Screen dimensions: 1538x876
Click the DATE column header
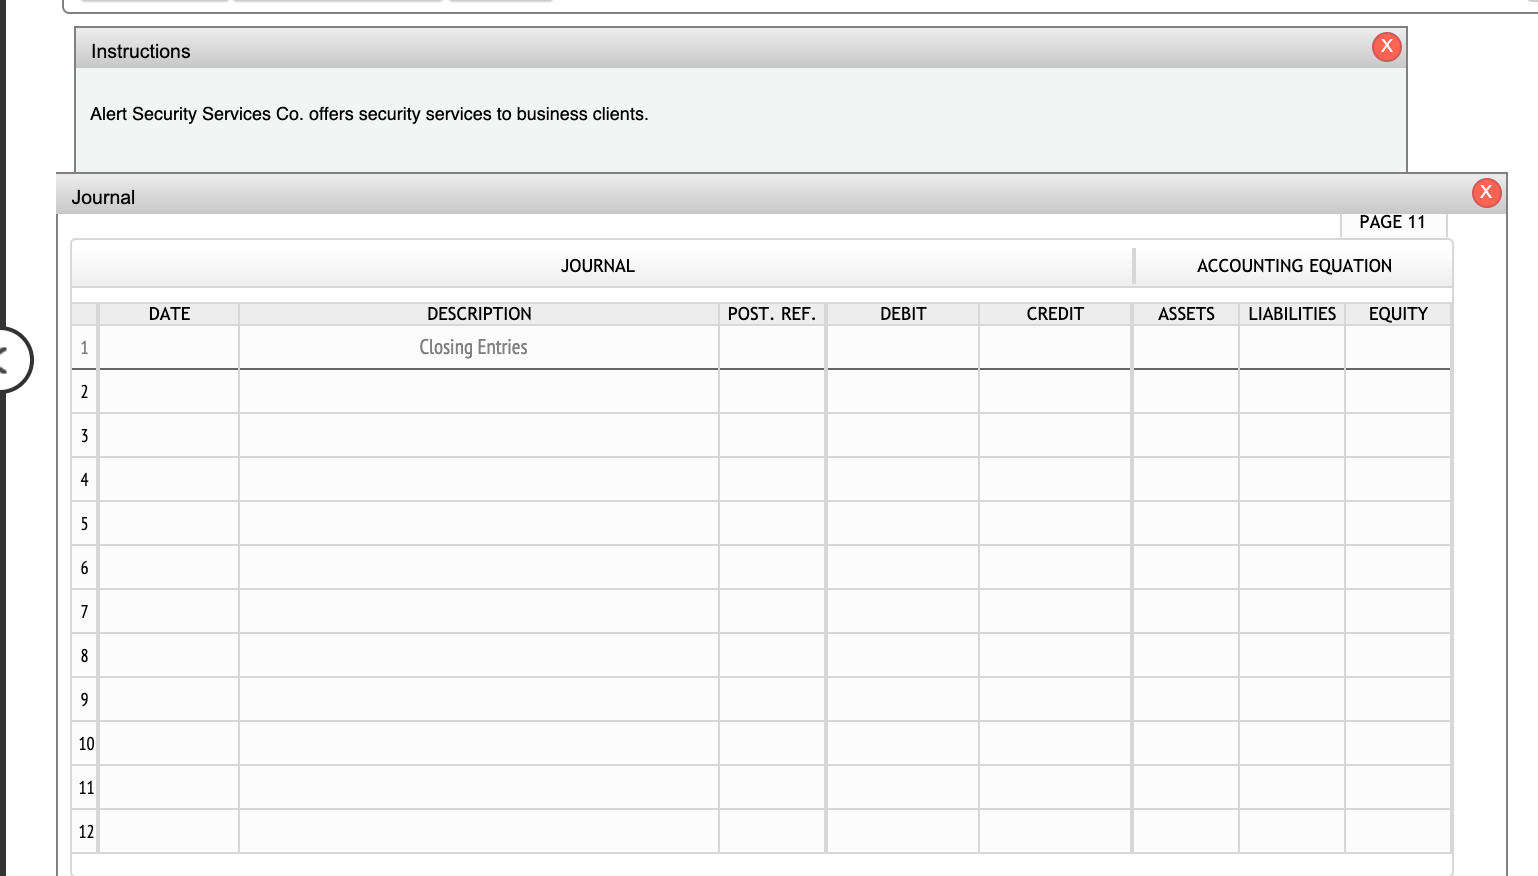pyautogui.click(x=168, y=313)
